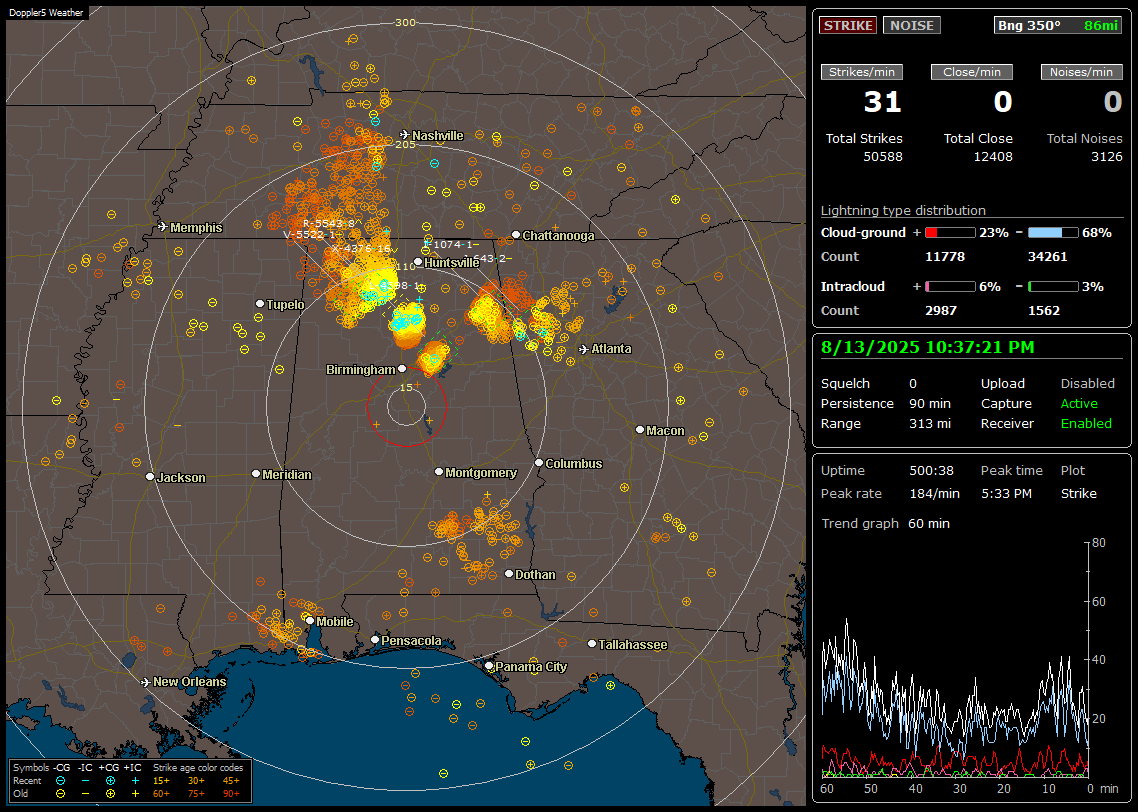
Task: Click the Dothan city marker
Action: pos(509,573)
